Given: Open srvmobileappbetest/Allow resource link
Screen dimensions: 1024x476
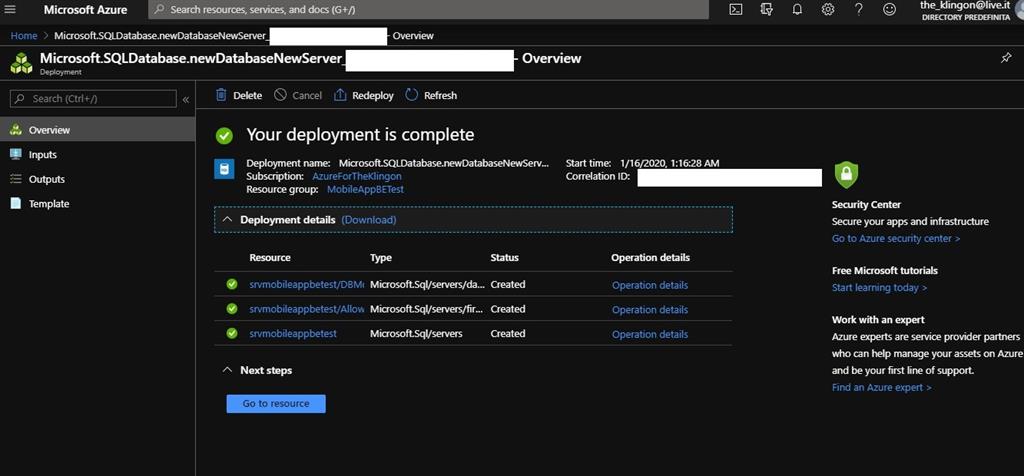Looking at the screenshot, I should tap(307, 309).
